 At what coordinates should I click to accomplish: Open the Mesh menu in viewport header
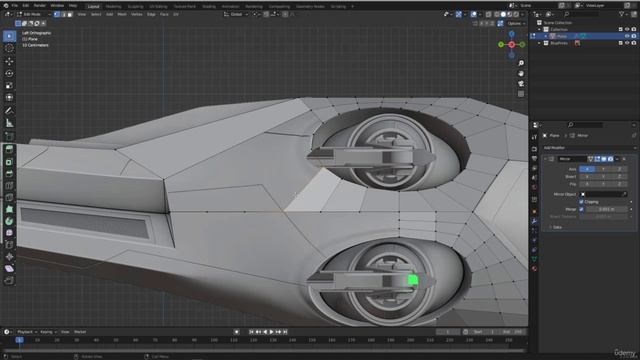coord(122,14)
